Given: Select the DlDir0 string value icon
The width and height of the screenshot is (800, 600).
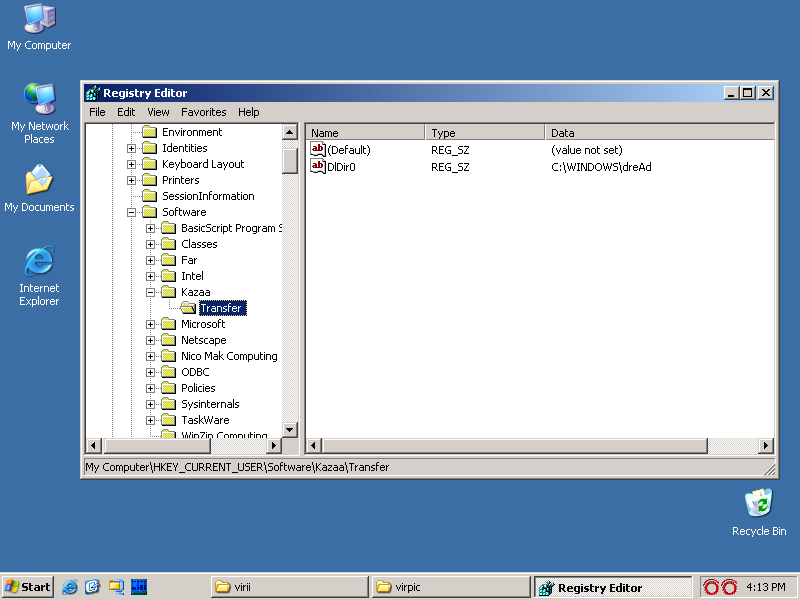Looking at the screenshot, I should coord(317,166).
